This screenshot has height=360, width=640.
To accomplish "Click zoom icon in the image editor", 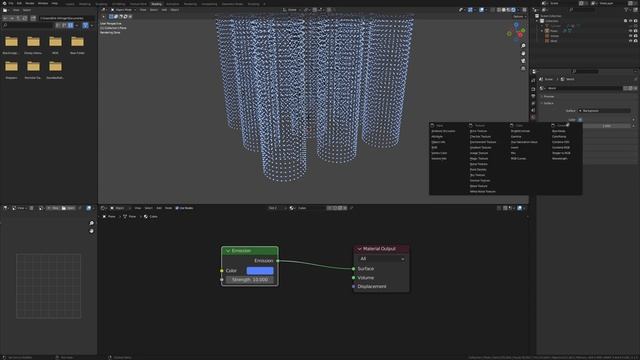I will point(91,223).
